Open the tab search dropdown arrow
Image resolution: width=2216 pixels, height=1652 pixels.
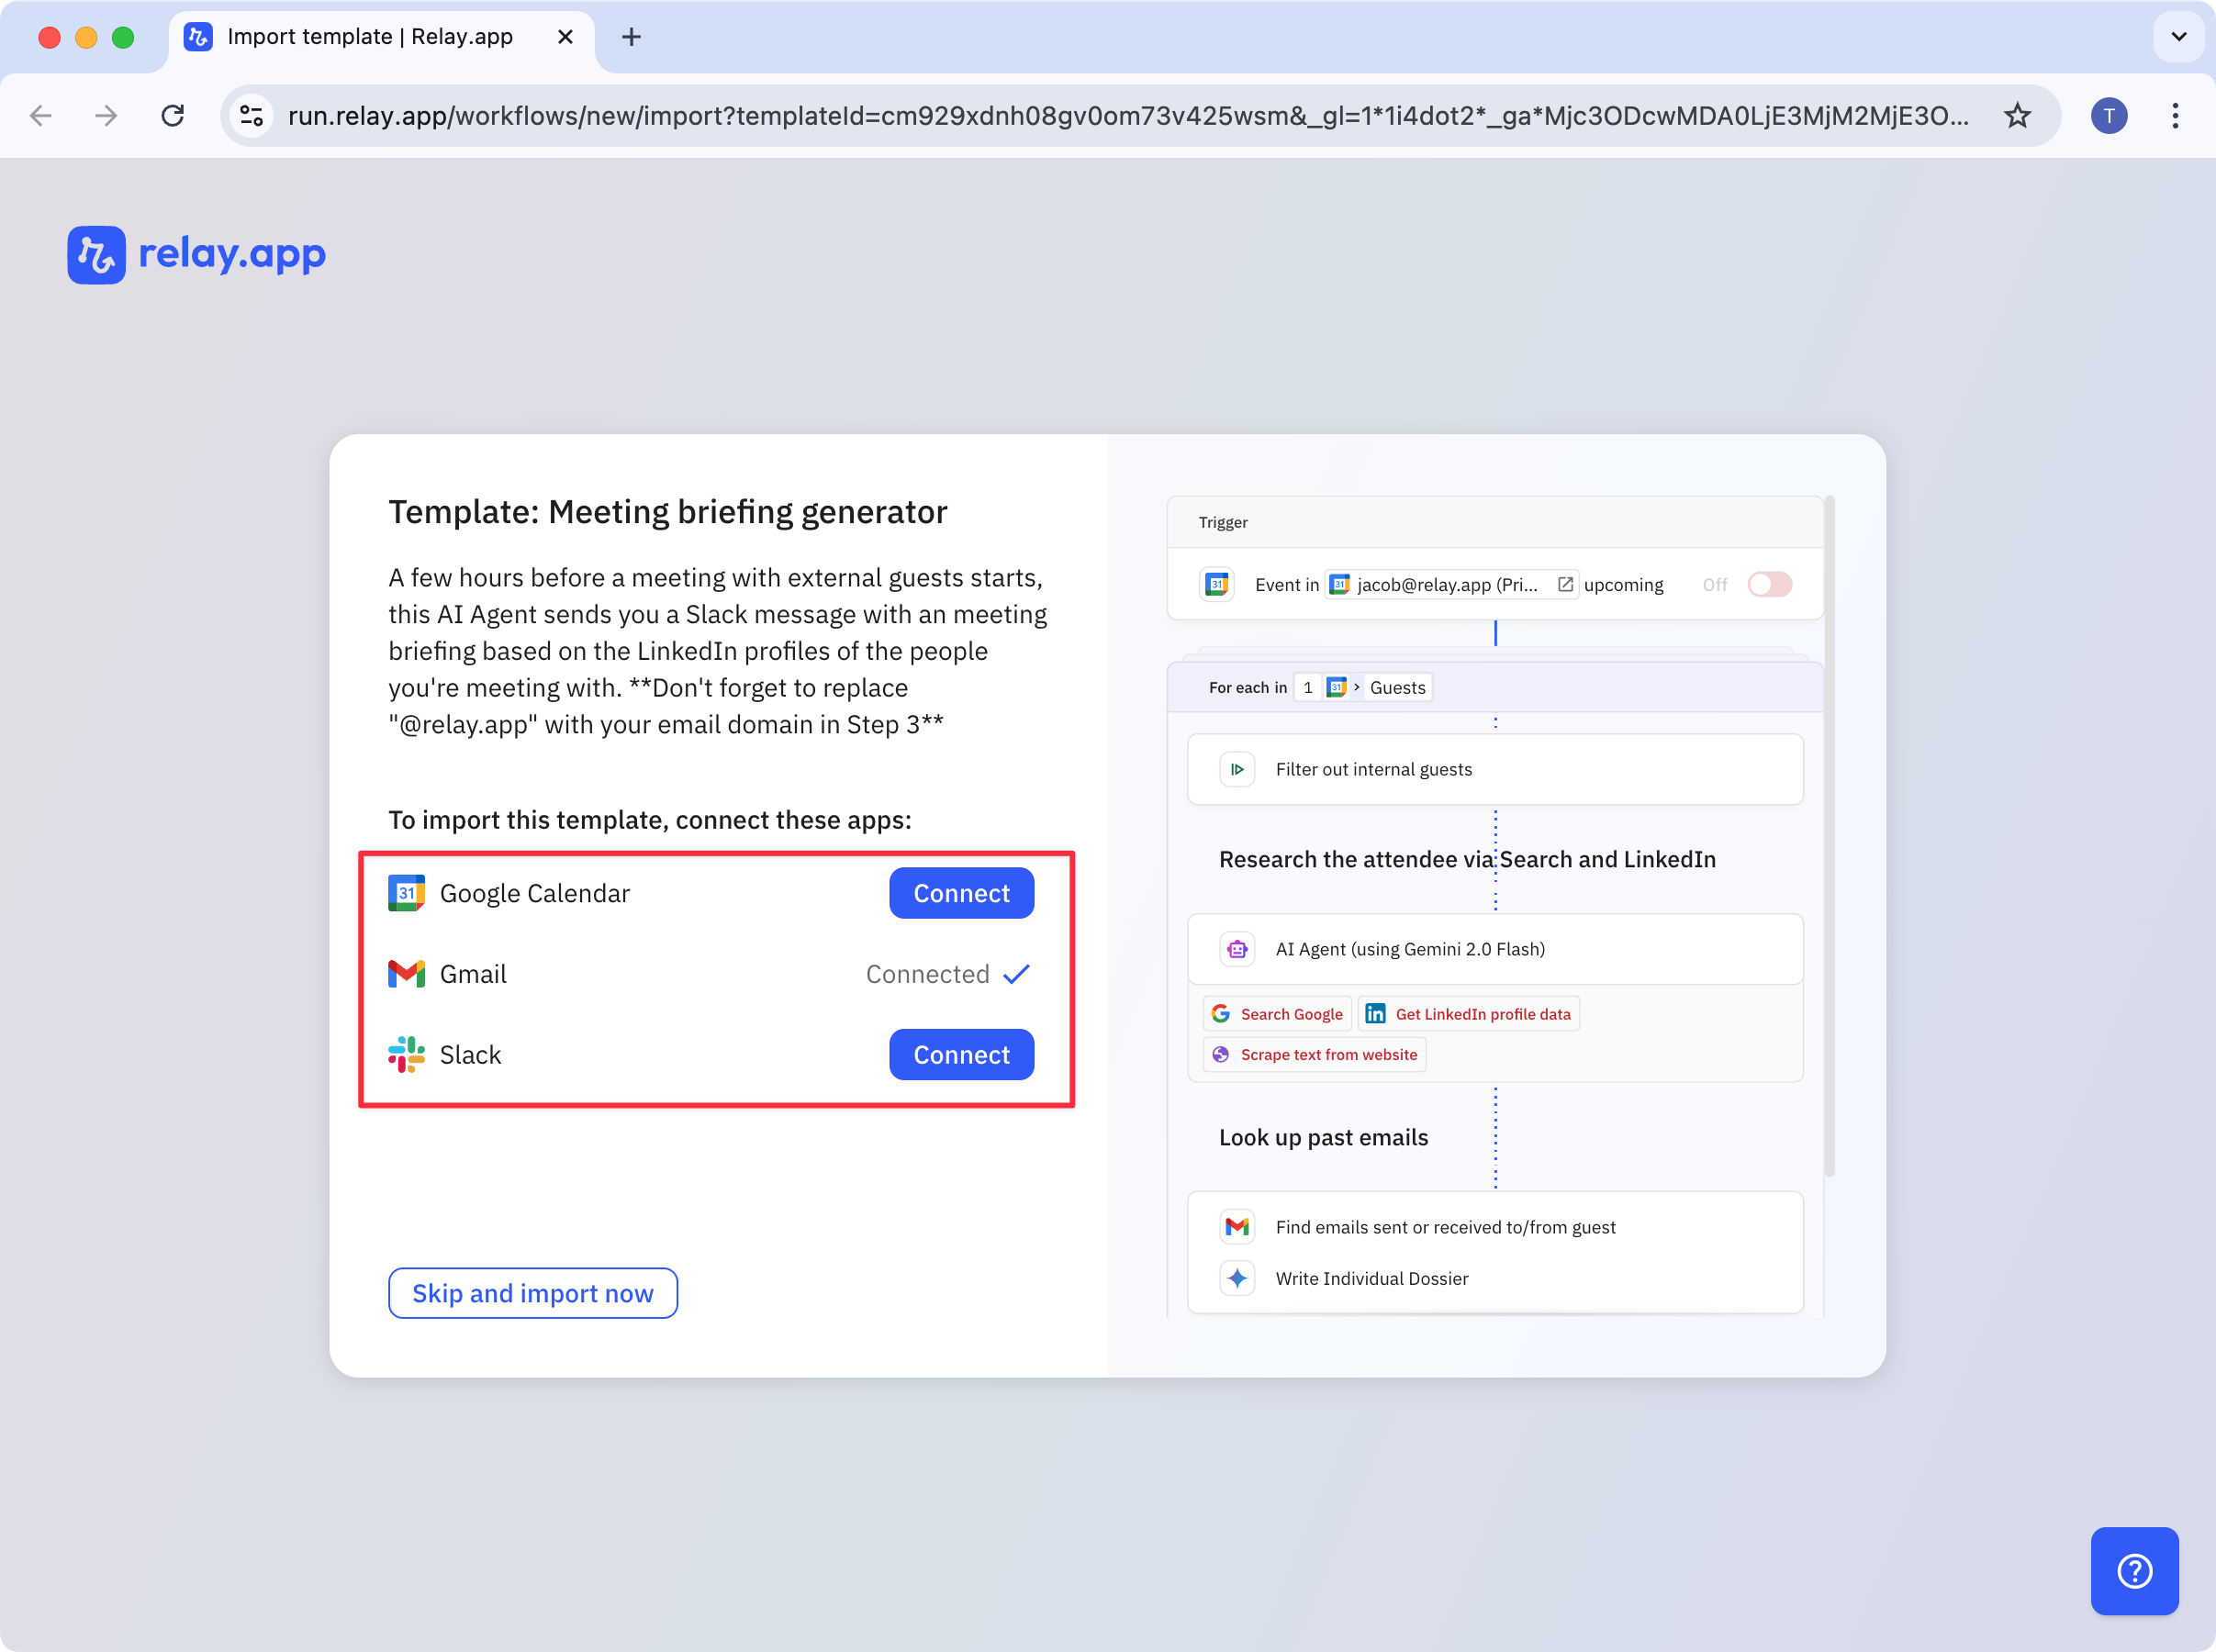click(2178, 37)
